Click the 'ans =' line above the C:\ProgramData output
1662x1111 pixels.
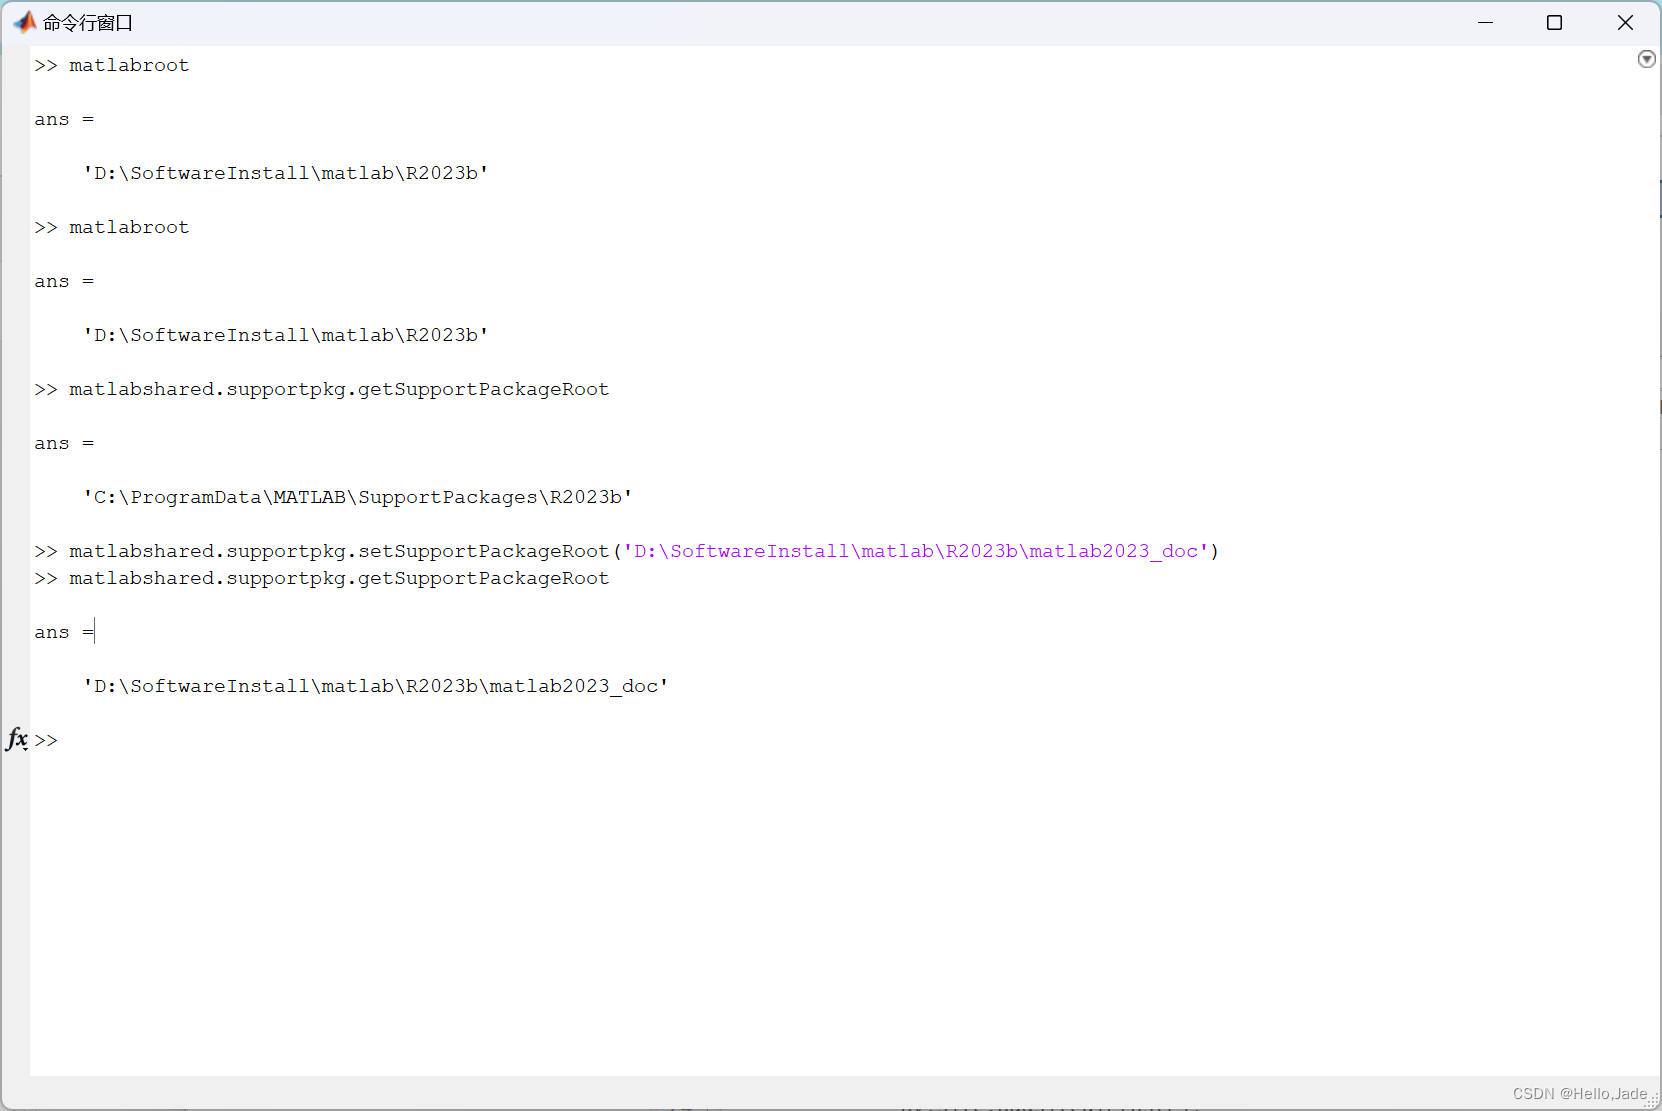64,443
